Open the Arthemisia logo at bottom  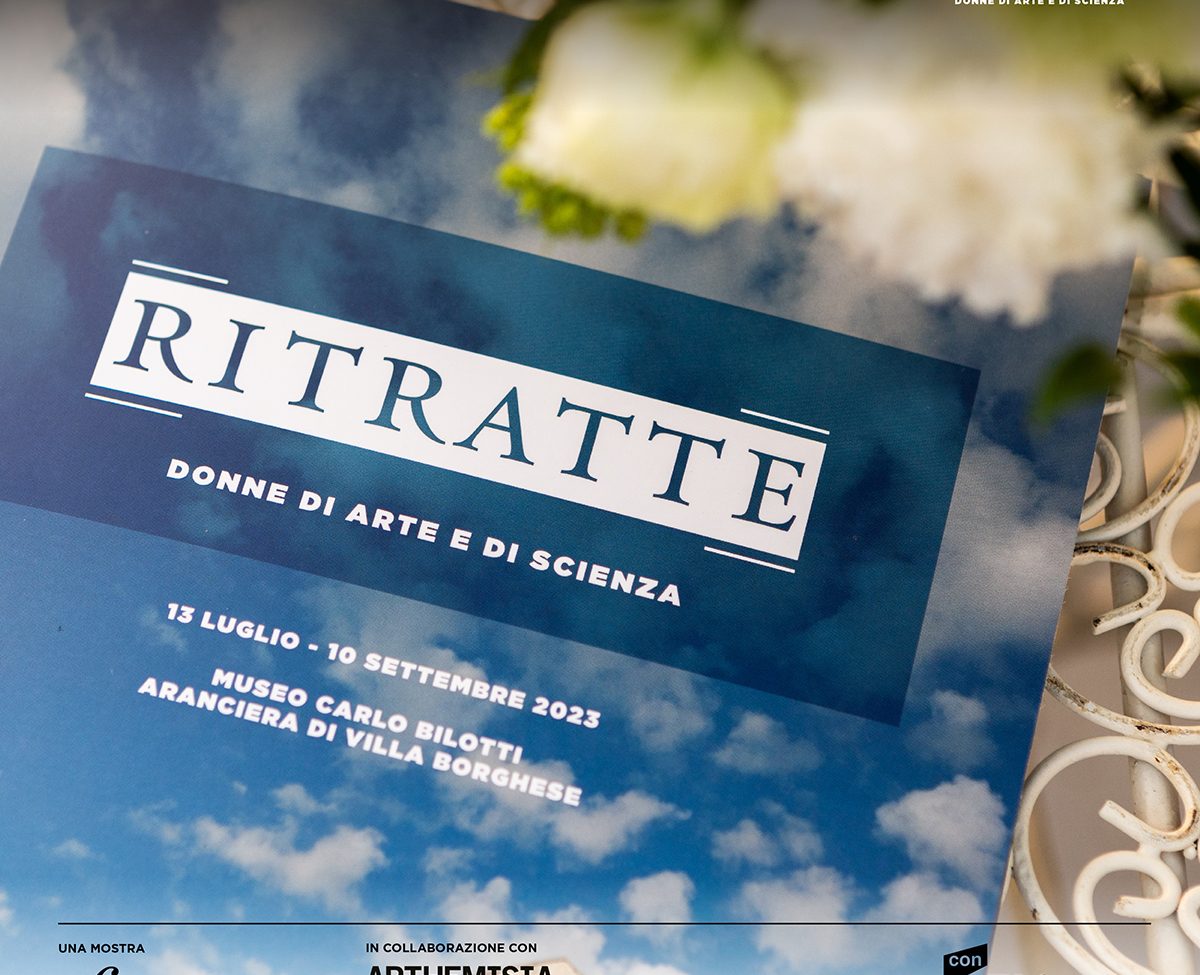point(460,968)
